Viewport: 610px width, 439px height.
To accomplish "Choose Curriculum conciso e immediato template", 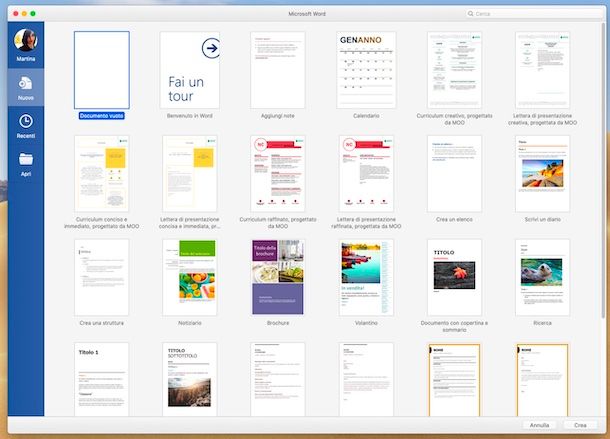I will (102, 174).
